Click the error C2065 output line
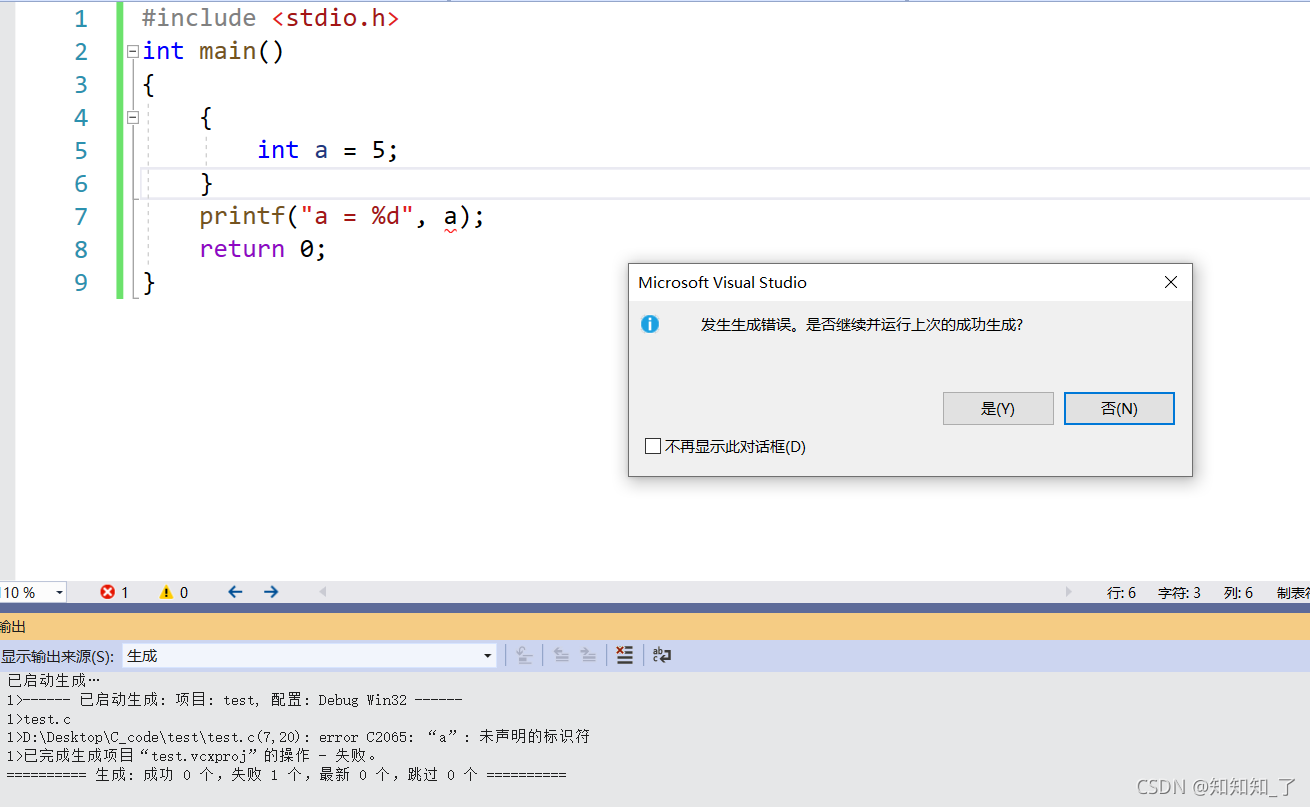 (x=298, y=736)
